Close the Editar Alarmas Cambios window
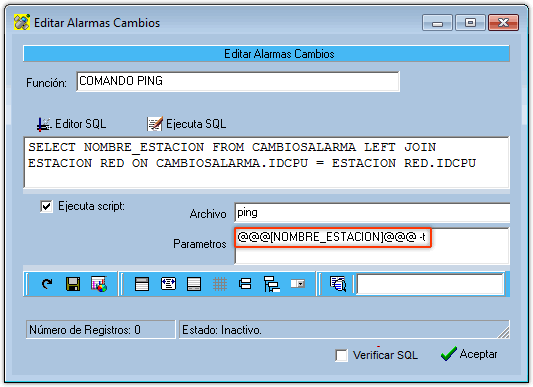This screenshot has width=533, height=387. click(503, 23)
